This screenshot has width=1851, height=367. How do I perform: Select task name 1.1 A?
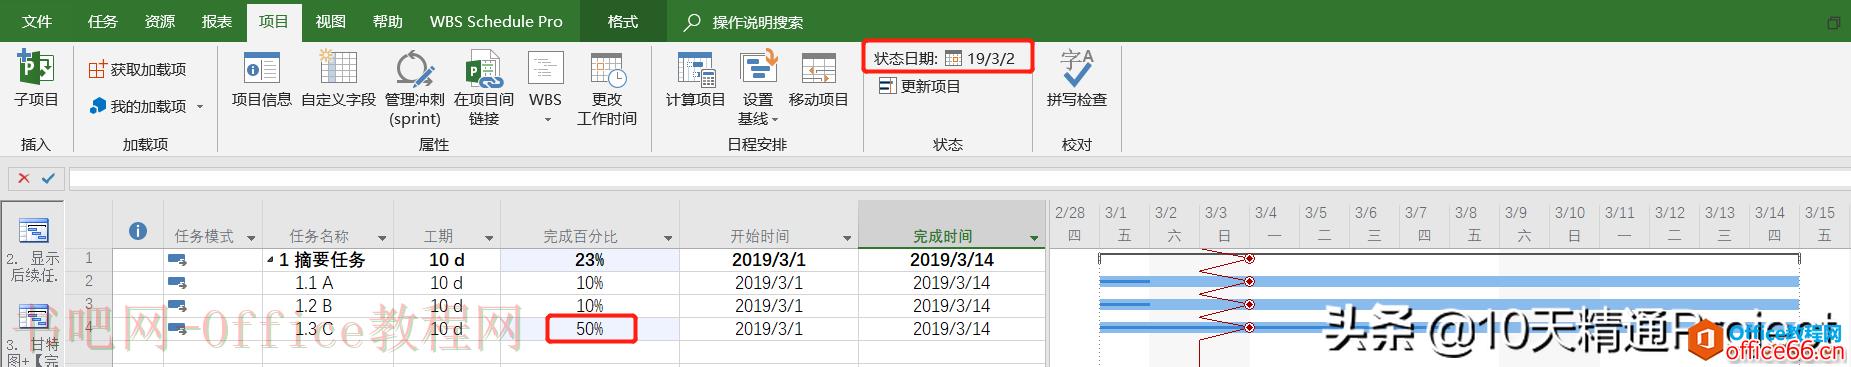click(314, 283)
